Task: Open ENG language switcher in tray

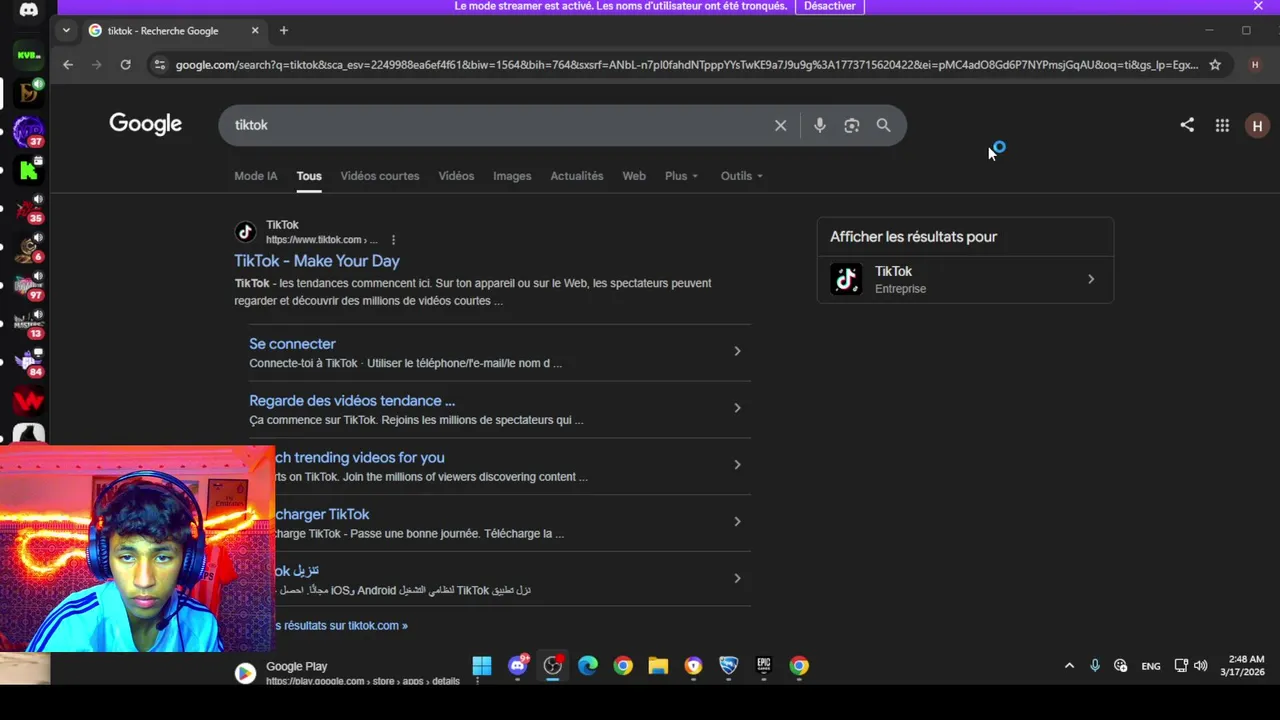Action: 1151,666
